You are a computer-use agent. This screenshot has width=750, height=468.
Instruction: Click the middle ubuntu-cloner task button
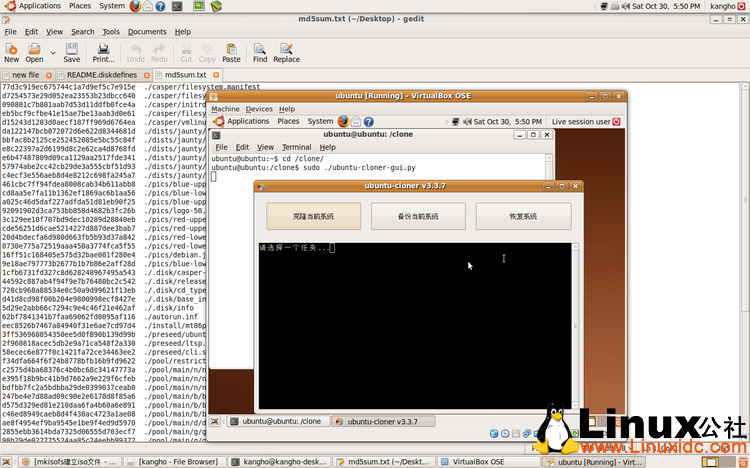pos(418,216)
